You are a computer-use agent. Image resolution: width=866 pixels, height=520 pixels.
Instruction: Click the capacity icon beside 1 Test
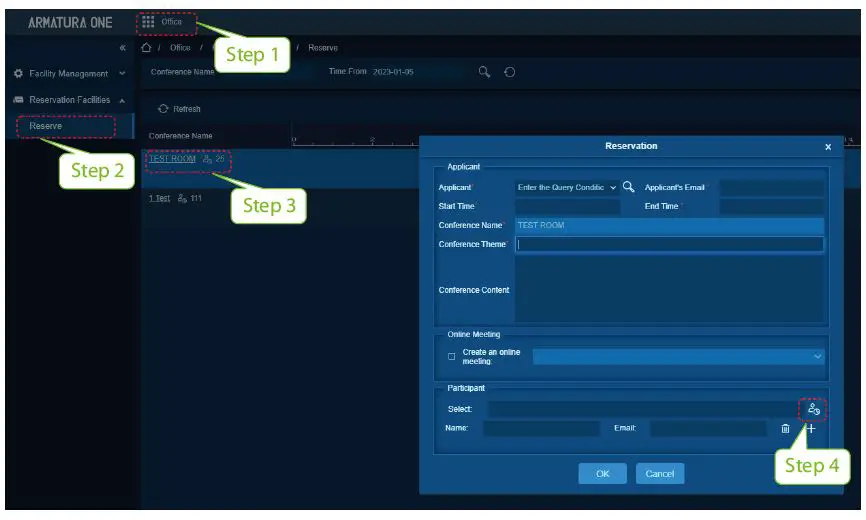(182, 199)
